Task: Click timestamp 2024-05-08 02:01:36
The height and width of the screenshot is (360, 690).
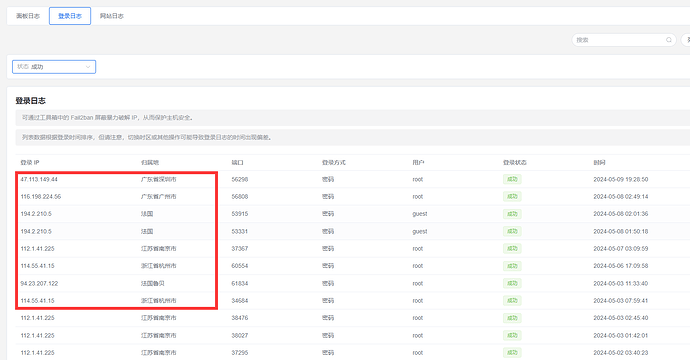Action: point(620,214)
